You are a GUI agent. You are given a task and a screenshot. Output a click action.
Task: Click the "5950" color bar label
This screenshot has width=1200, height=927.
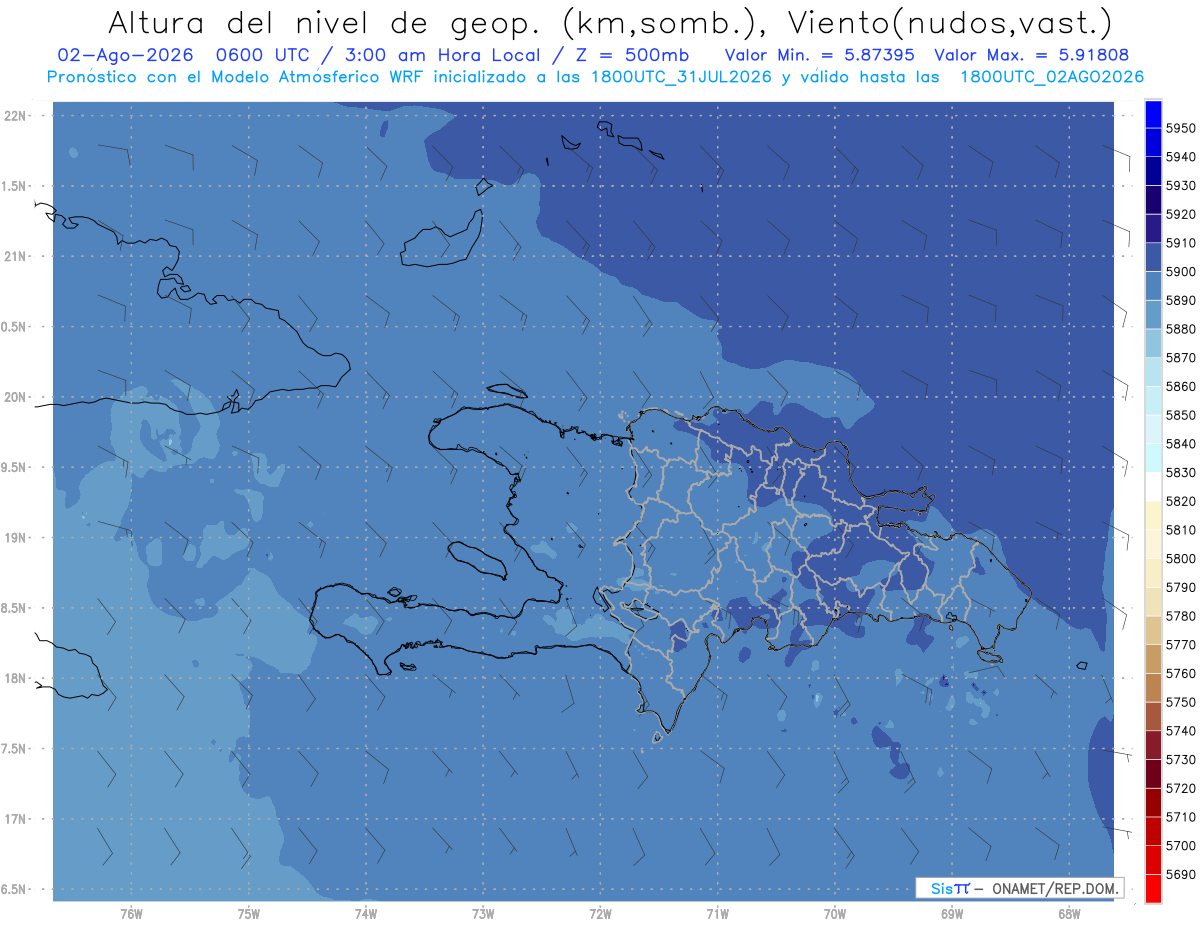[1181, 128]
